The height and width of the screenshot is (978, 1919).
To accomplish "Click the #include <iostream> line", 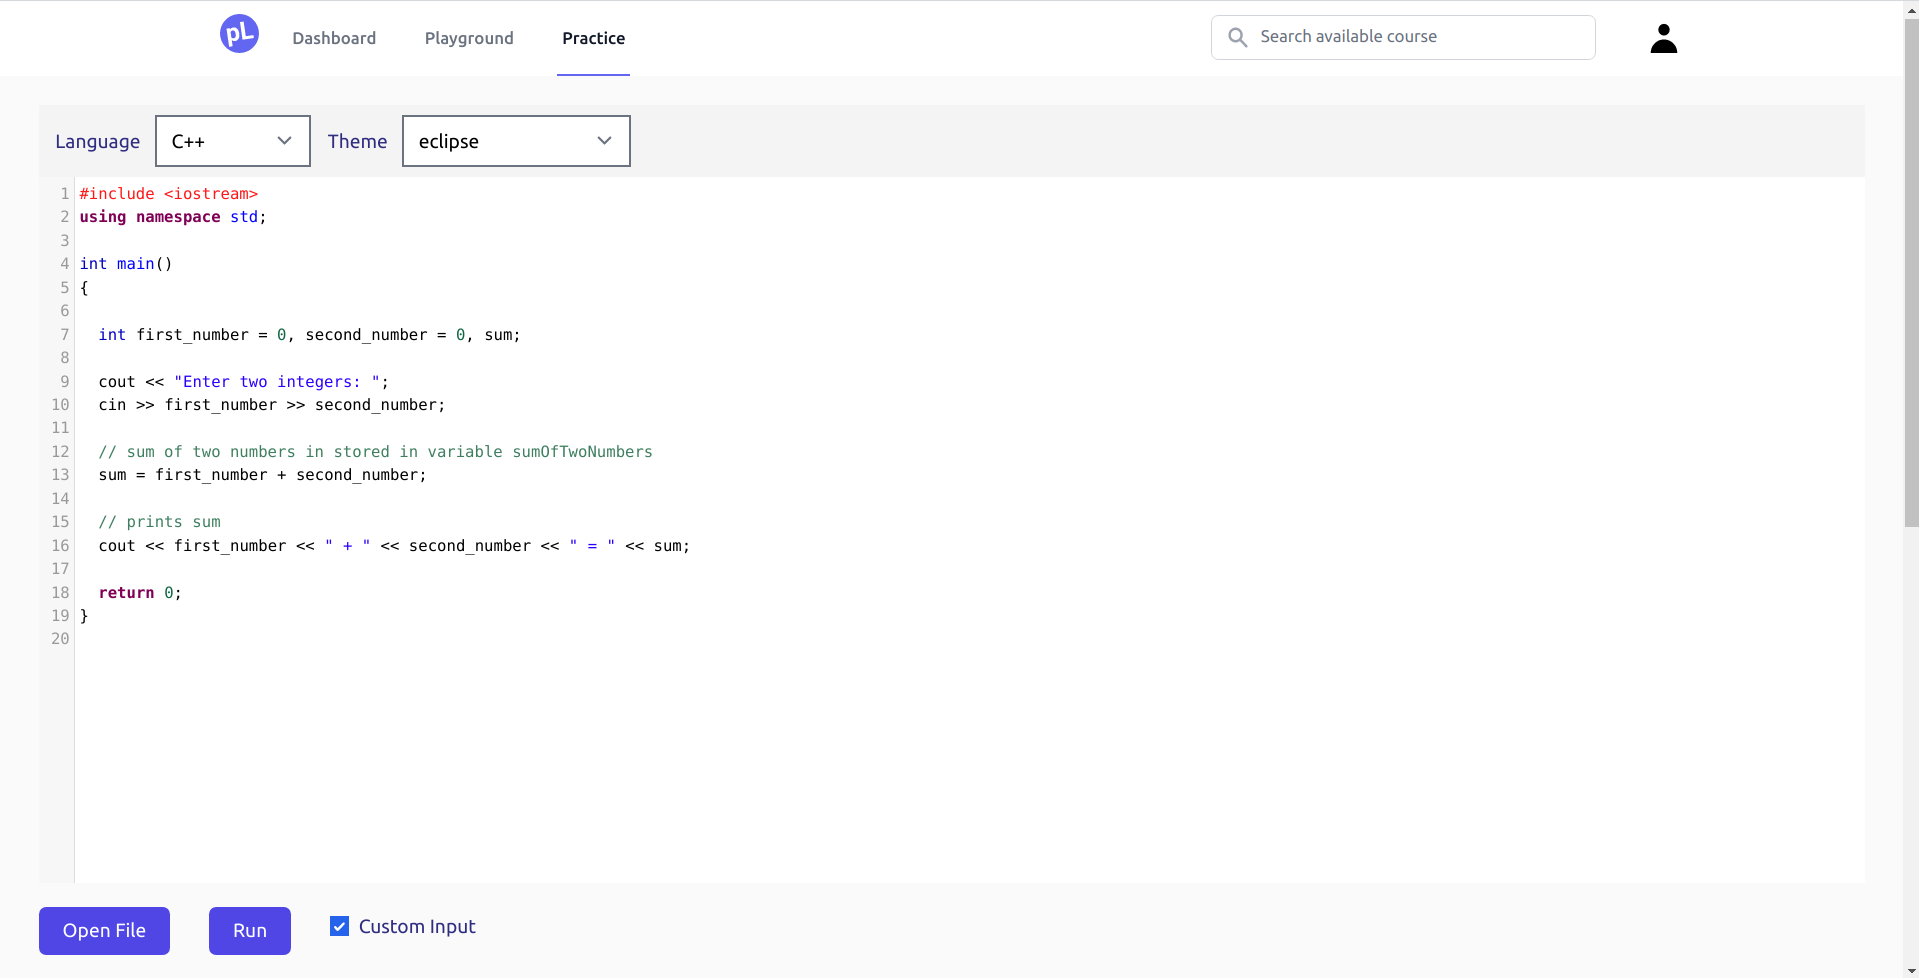I will 169,194.
